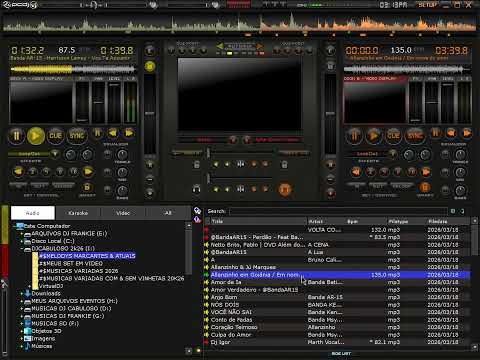Open the right deck loop dropdown arrow
The image size is (480, 360).
click(393, 154)
